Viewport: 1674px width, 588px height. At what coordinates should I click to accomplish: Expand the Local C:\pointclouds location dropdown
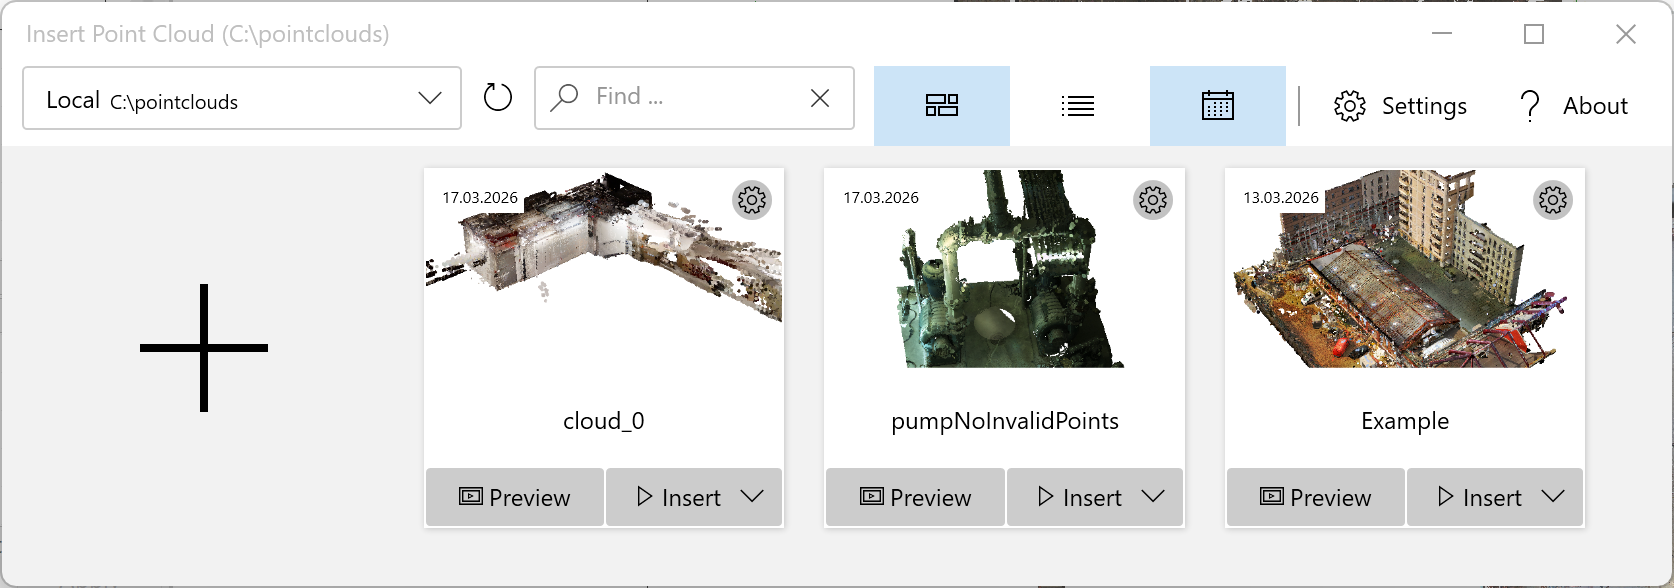click(x=430, y=98)
